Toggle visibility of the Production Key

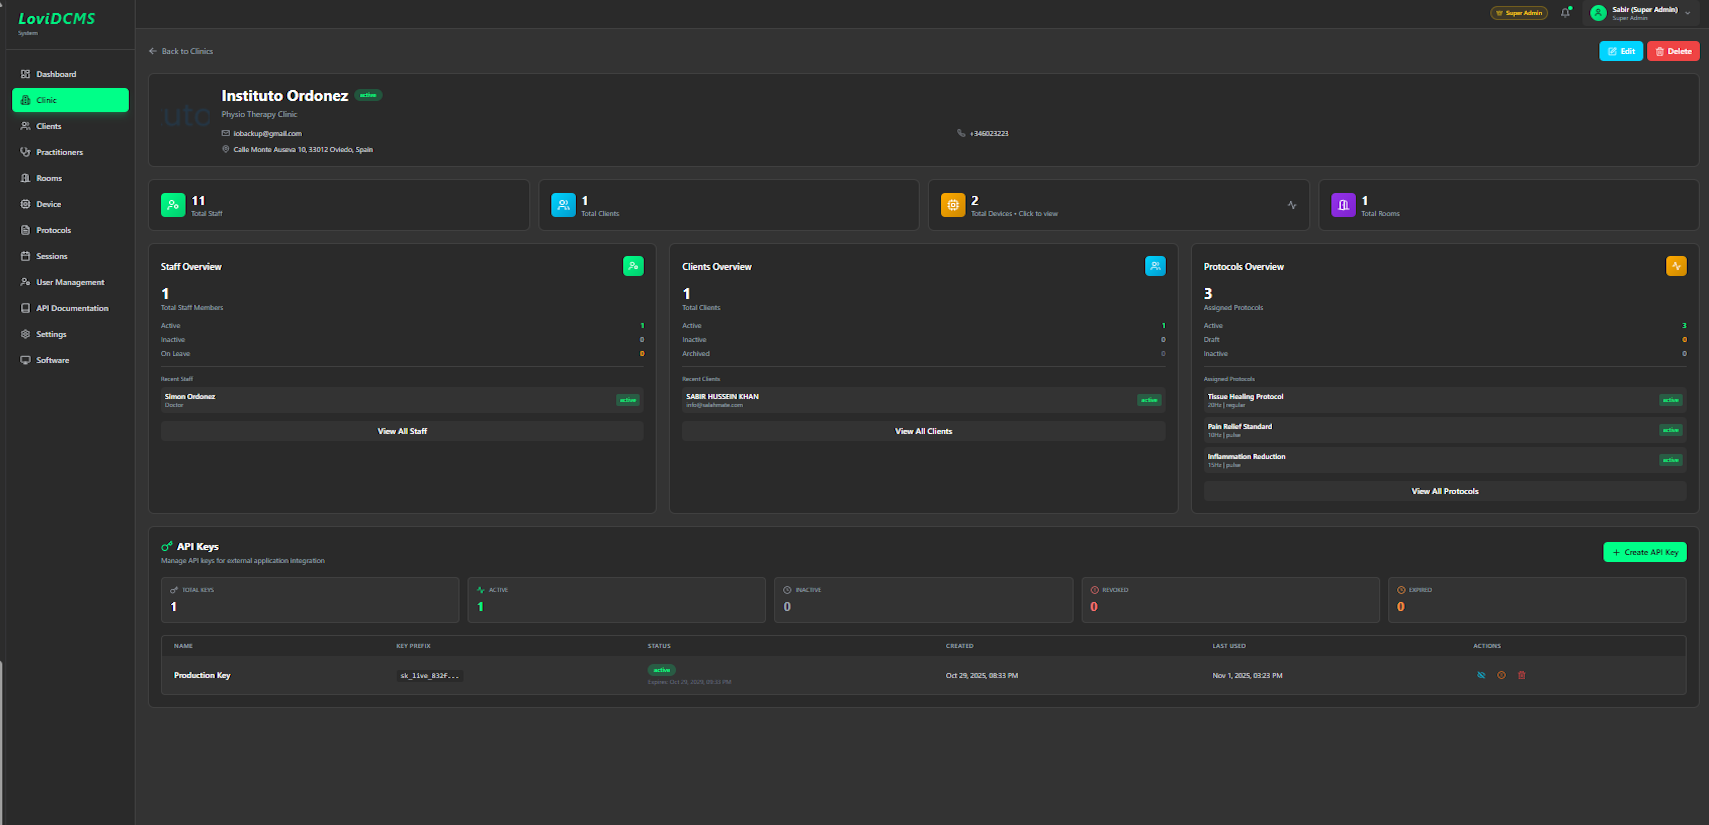[x=1481, y=675]
